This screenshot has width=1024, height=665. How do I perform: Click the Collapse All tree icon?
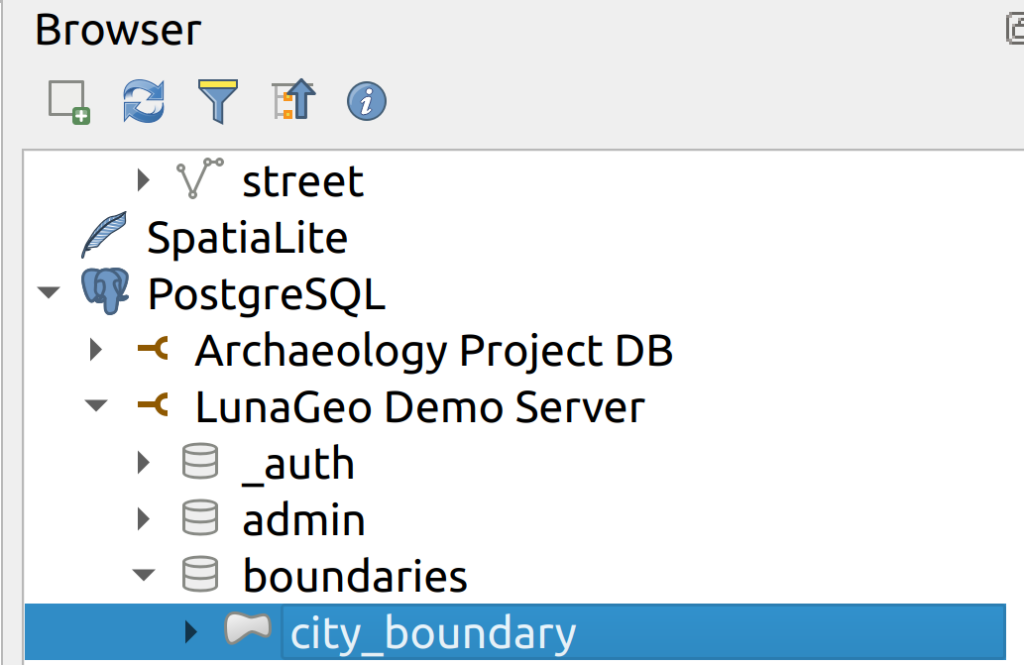[x=293, y=101]
